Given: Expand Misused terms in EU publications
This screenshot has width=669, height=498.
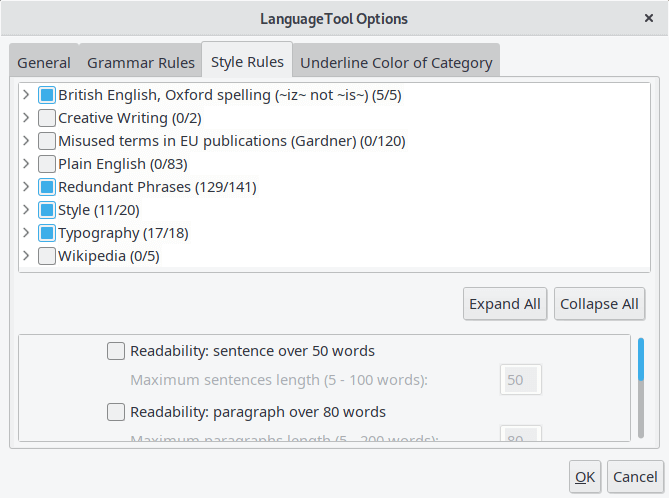Looking at the screenshot, I should click(x=26, y=141).
